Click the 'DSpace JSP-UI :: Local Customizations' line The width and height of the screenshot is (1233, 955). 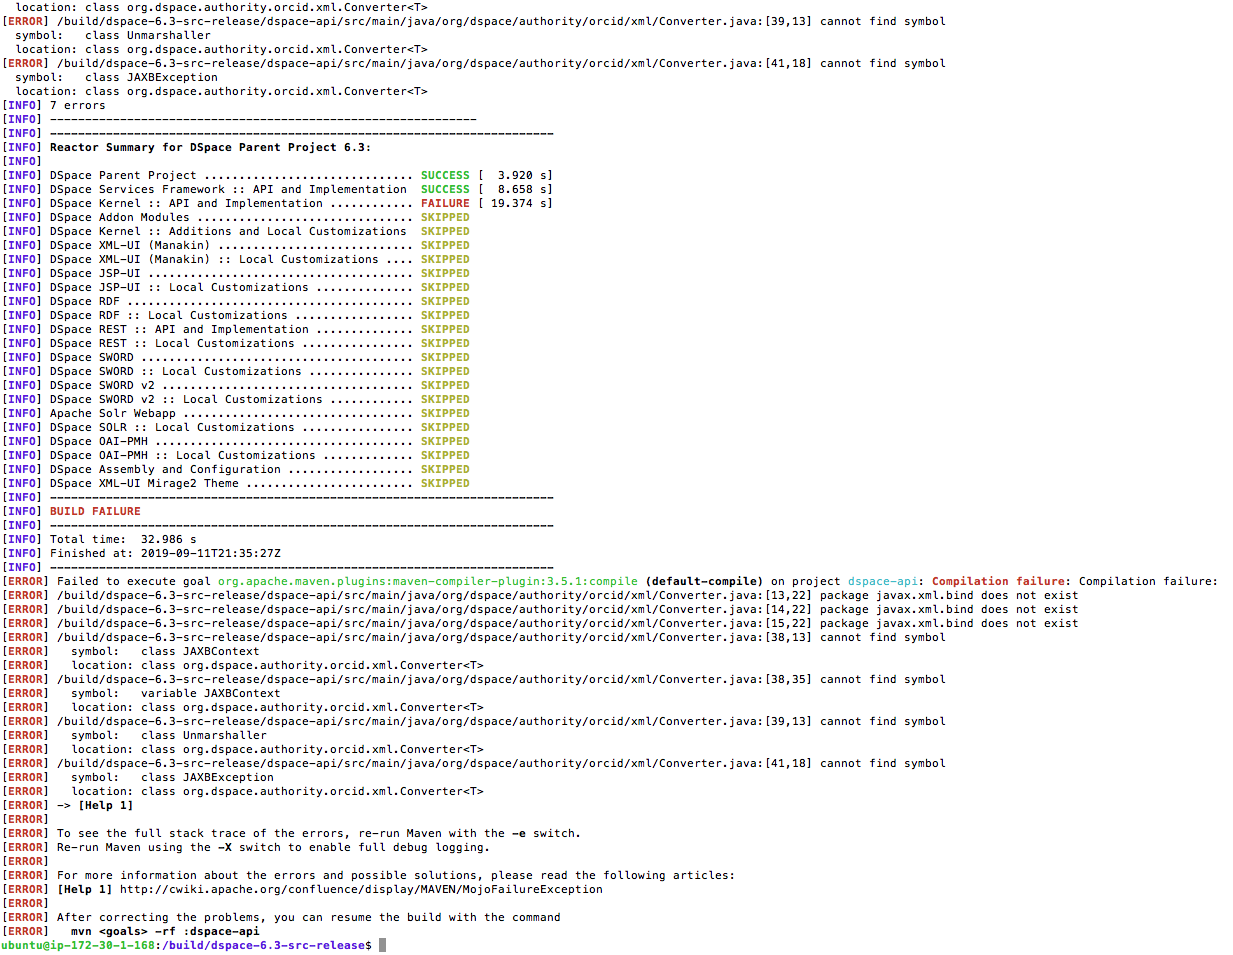(236, 287)
